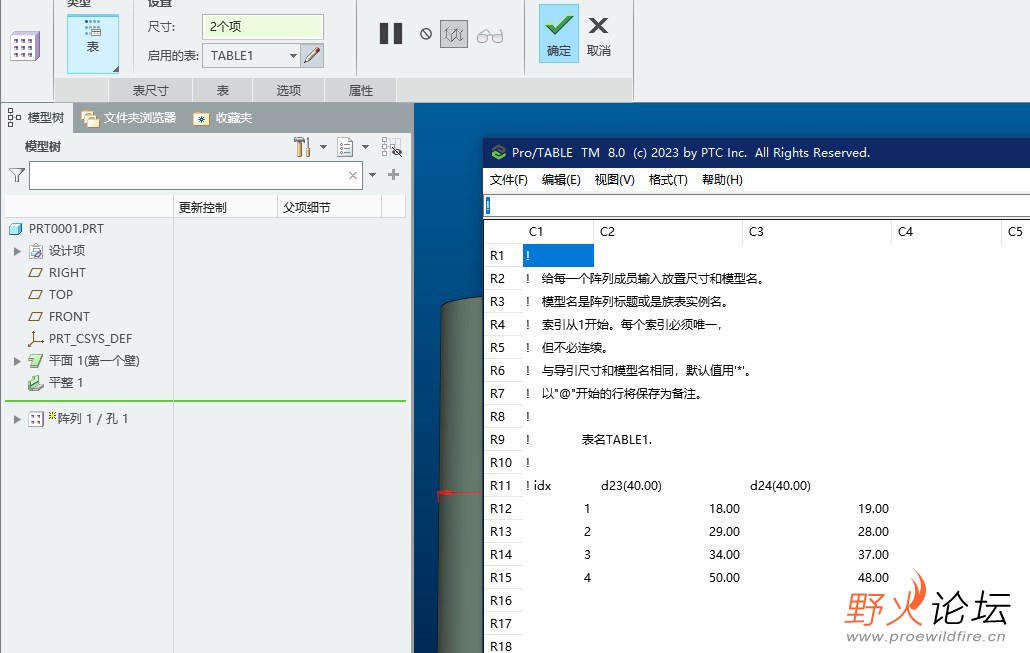Select cell R1 C1 highlighted in blue
1030x653 pixels.
[x=558, y=256]
